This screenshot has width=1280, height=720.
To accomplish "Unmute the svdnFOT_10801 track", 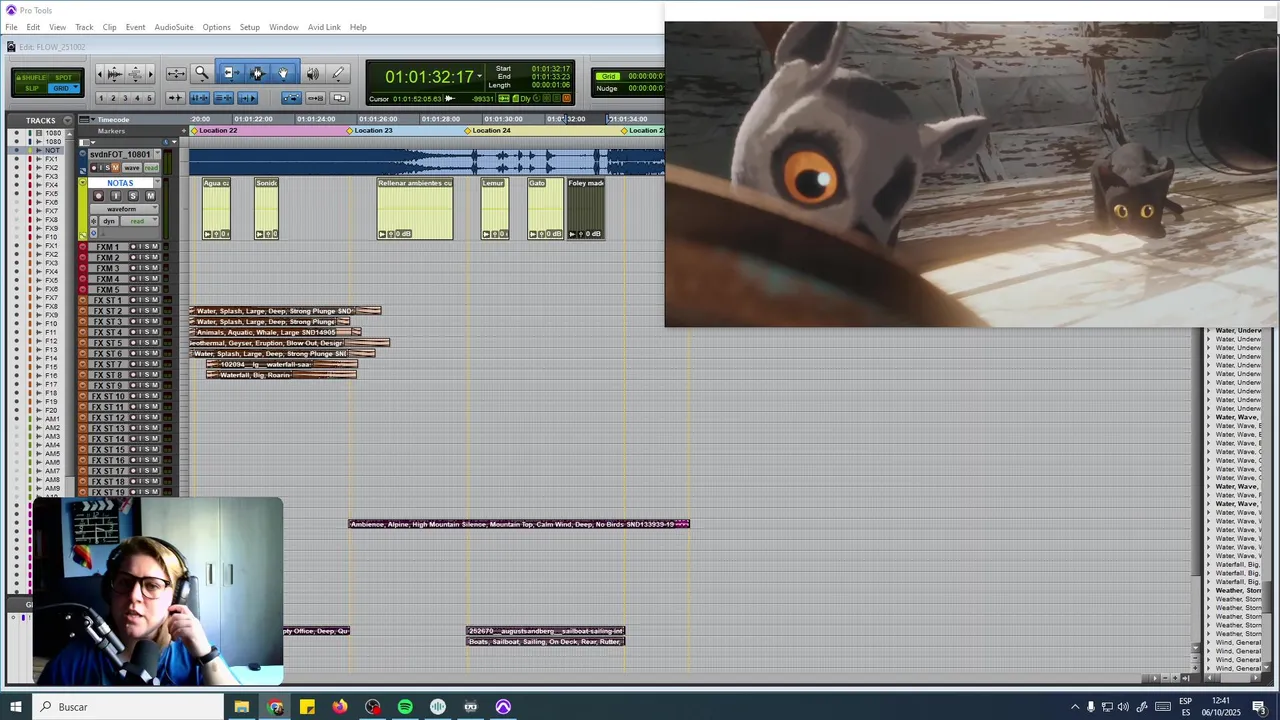I will [x=115, y=167].
